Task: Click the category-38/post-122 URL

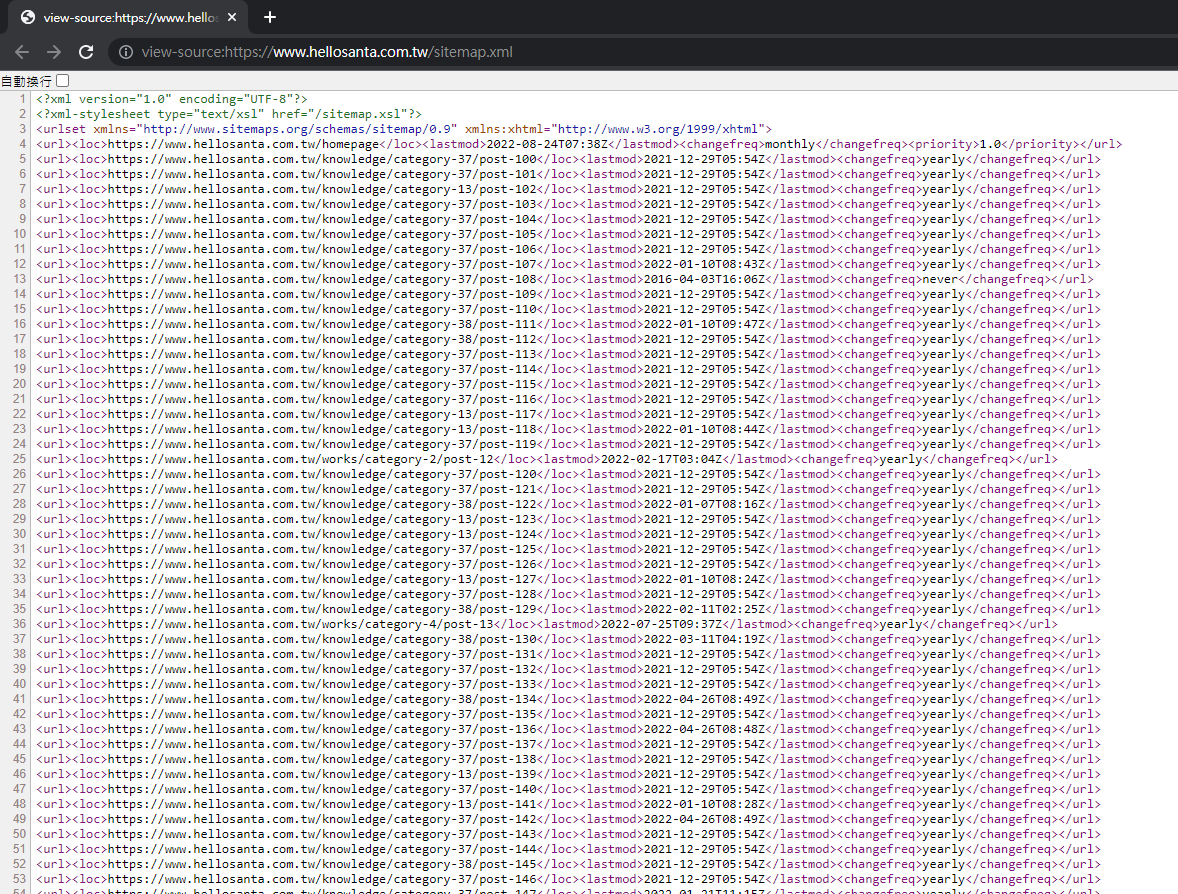Action: 322,504
